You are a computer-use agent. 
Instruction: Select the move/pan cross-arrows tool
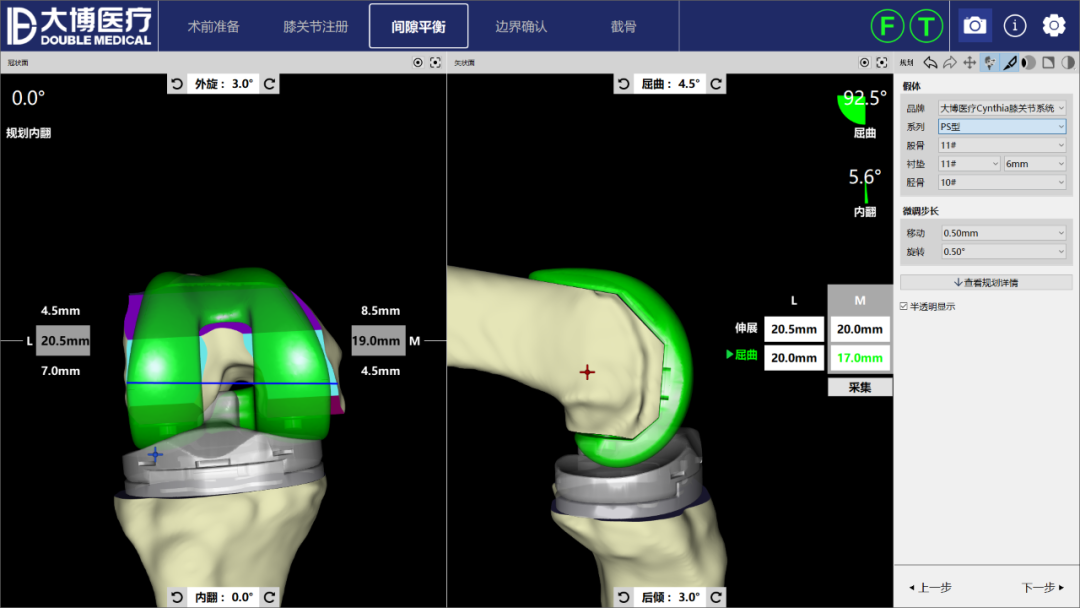point(969,63)
